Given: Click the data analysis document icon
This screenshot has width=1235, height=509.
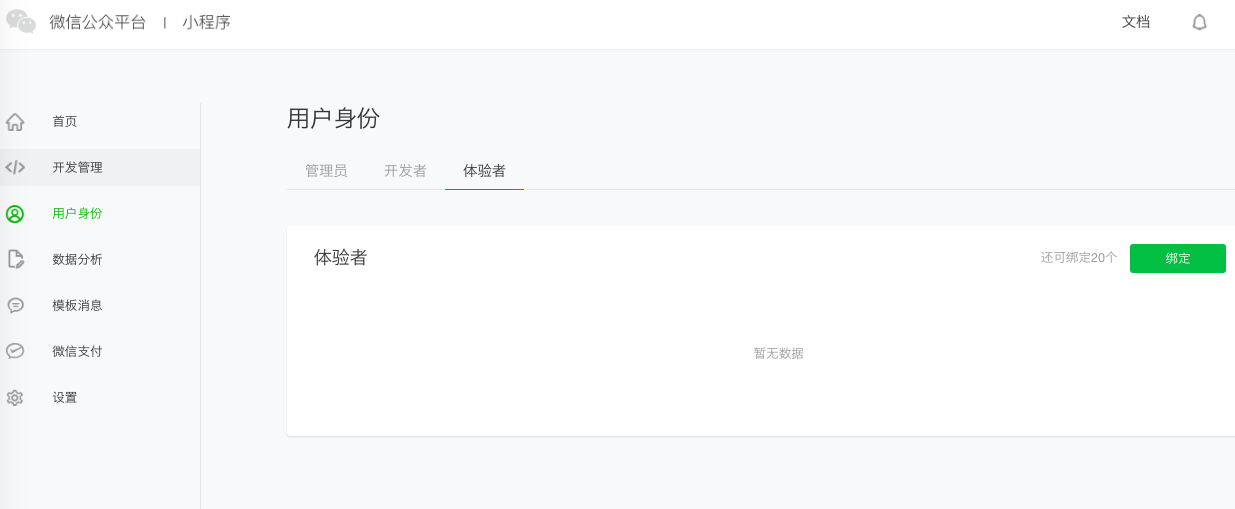Looking at the screenshot, I should [15, 260].
